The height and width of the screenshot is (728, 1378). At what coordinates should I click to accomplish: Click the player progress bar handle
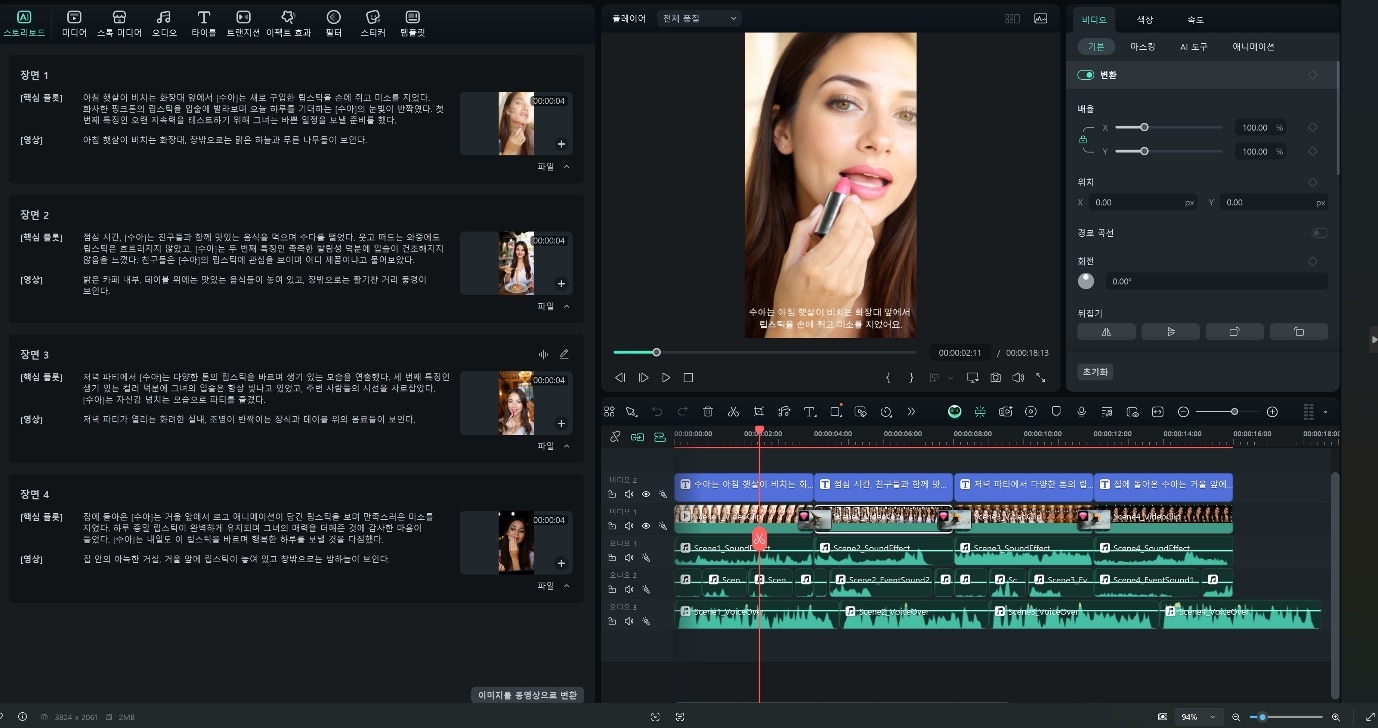tap(656, 352)
